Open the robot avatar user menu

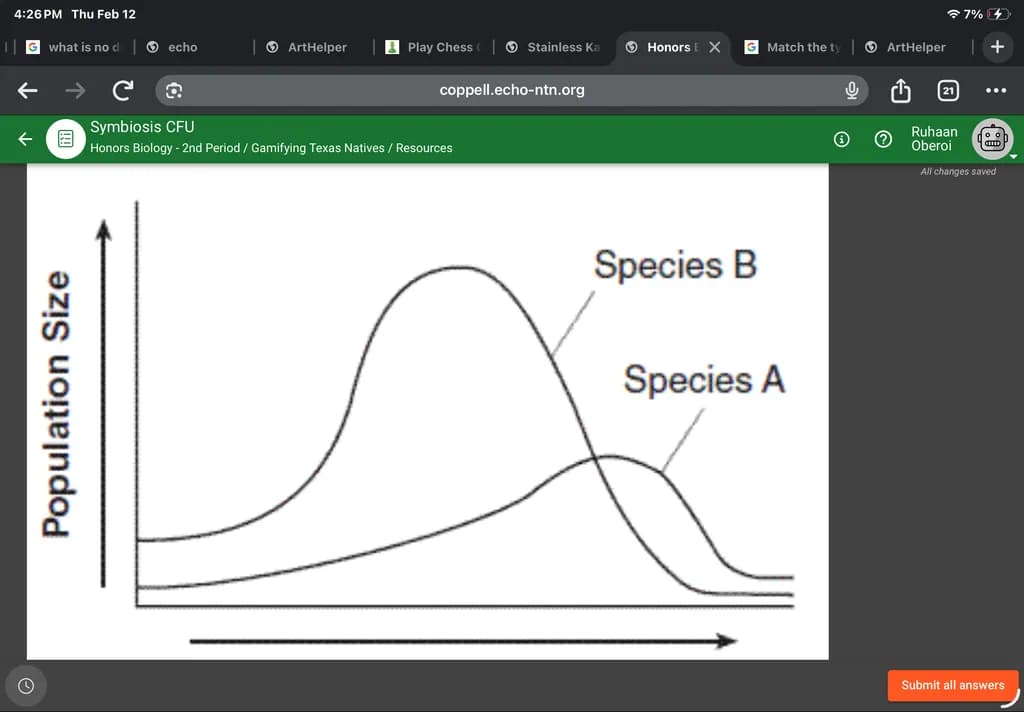993,138
